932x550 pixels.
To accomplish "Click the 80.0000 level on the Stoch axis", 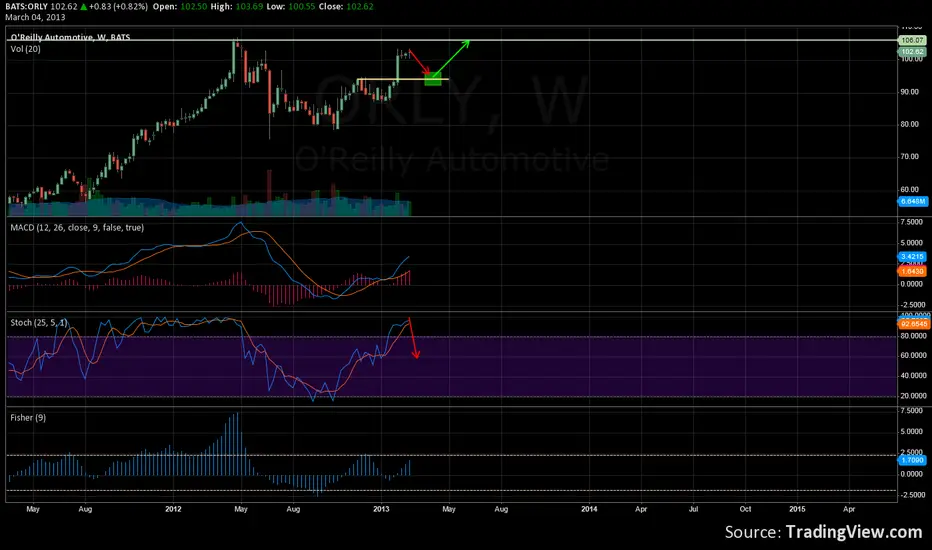I will click(914, 336).
